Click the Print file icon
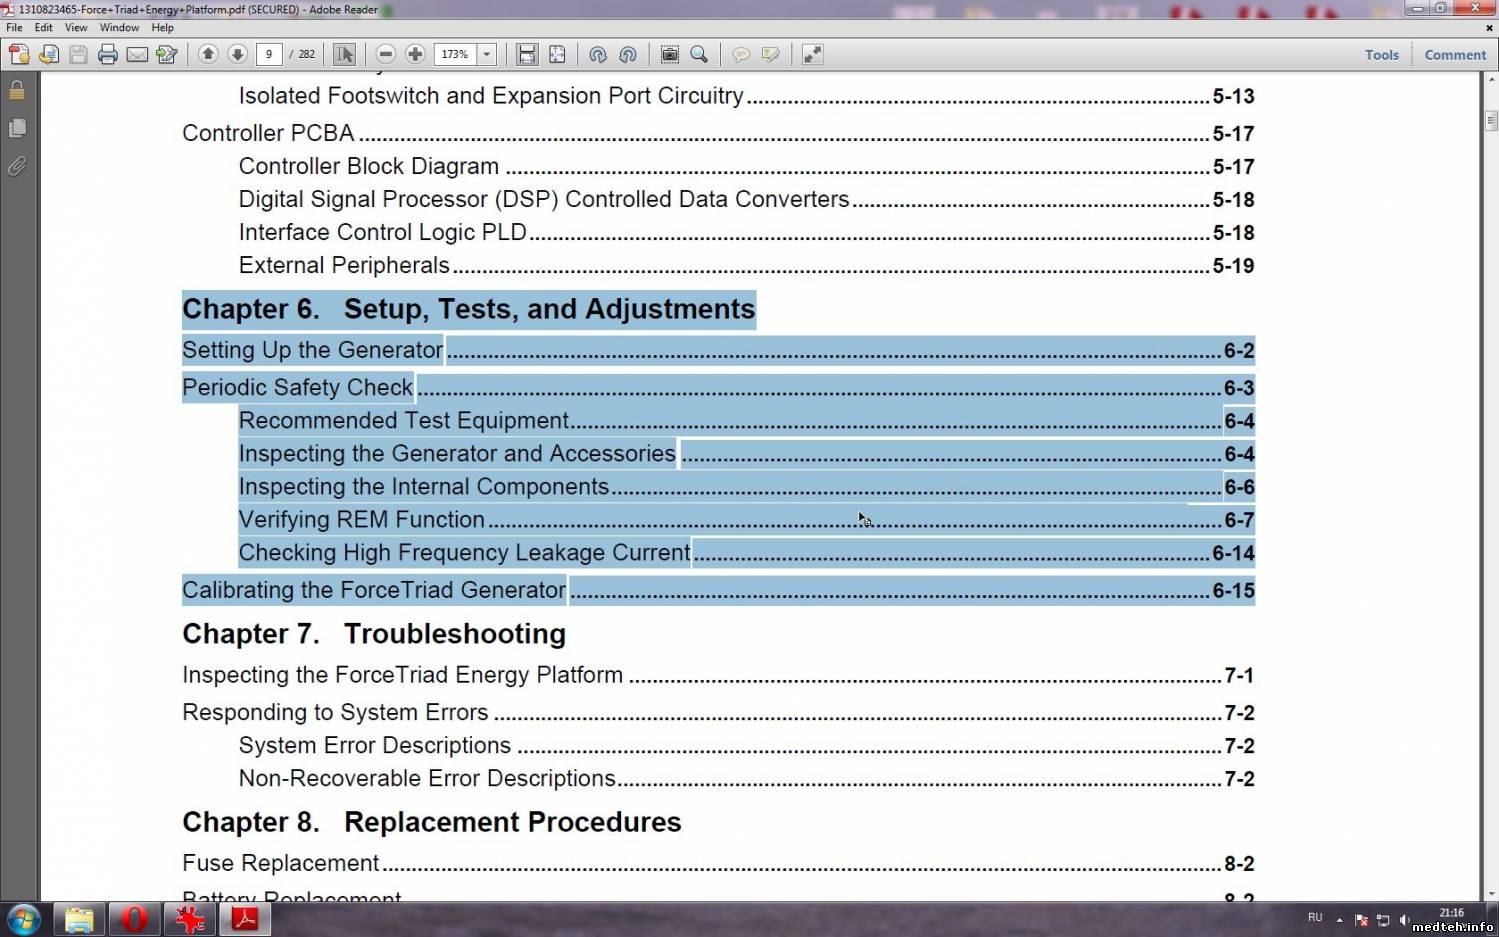Viewport: 1499px width, 937px height. (108, 55)
